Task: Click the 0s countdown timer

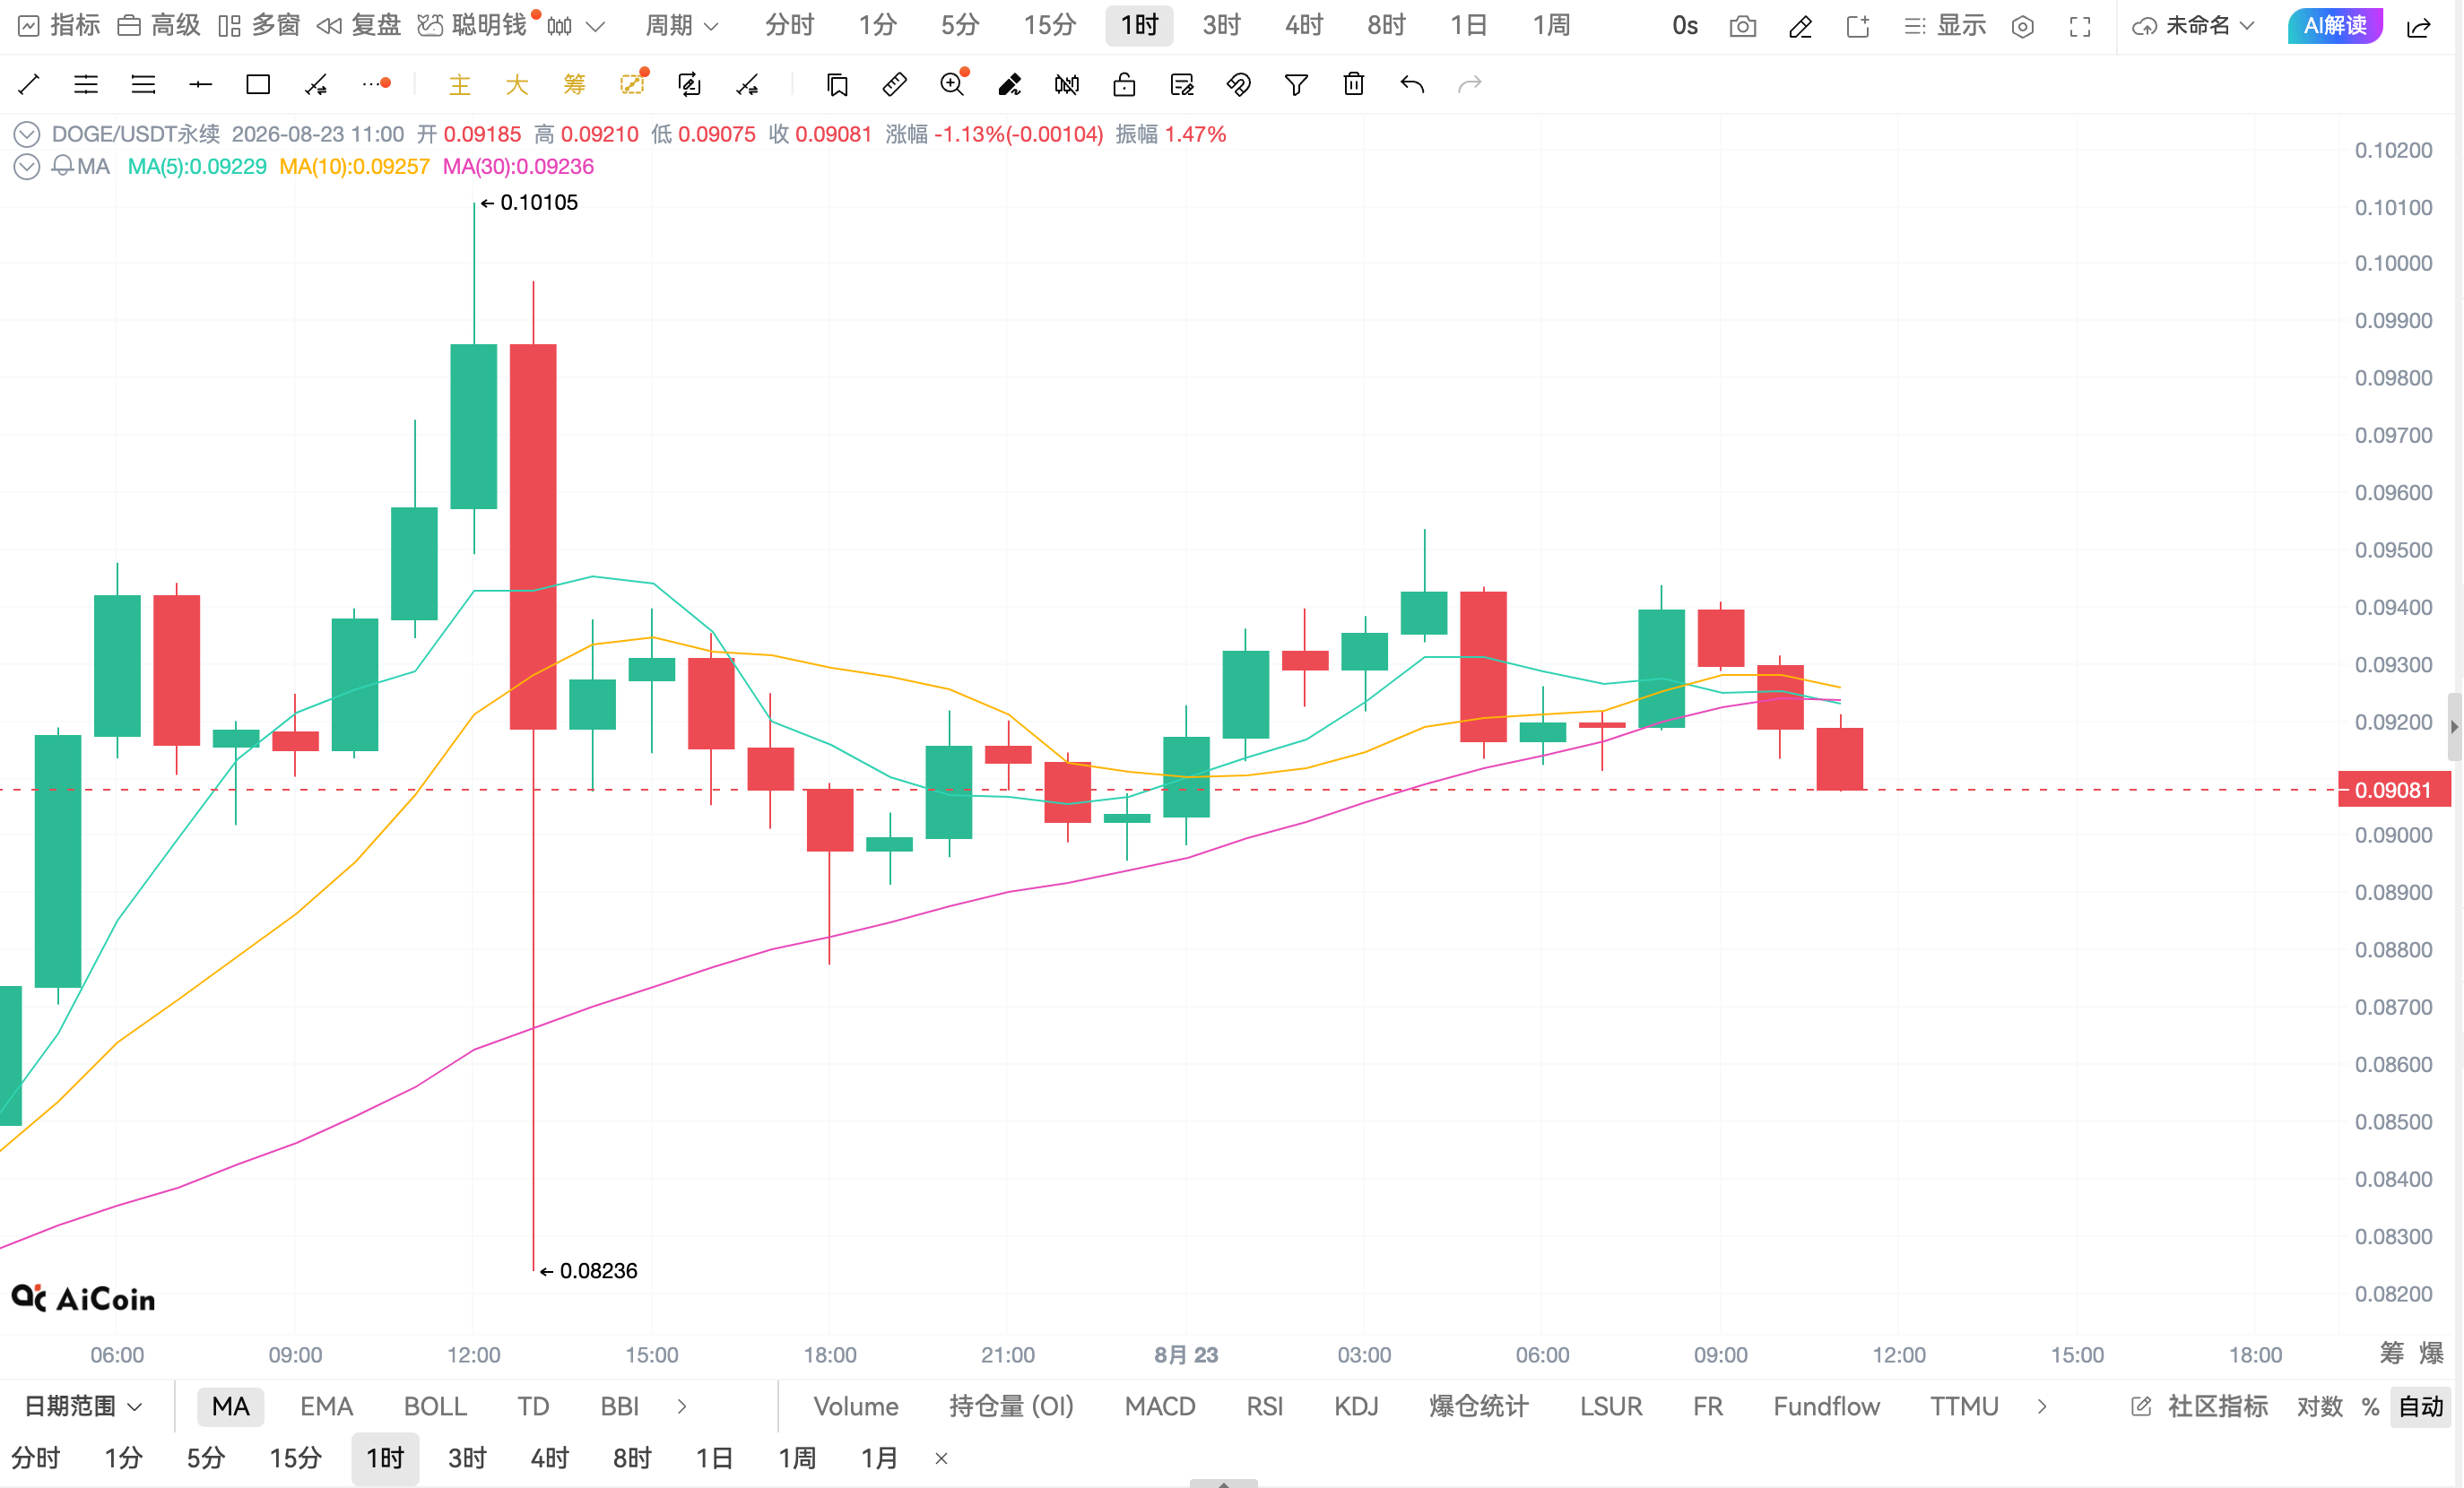Action: [1685, 26]
